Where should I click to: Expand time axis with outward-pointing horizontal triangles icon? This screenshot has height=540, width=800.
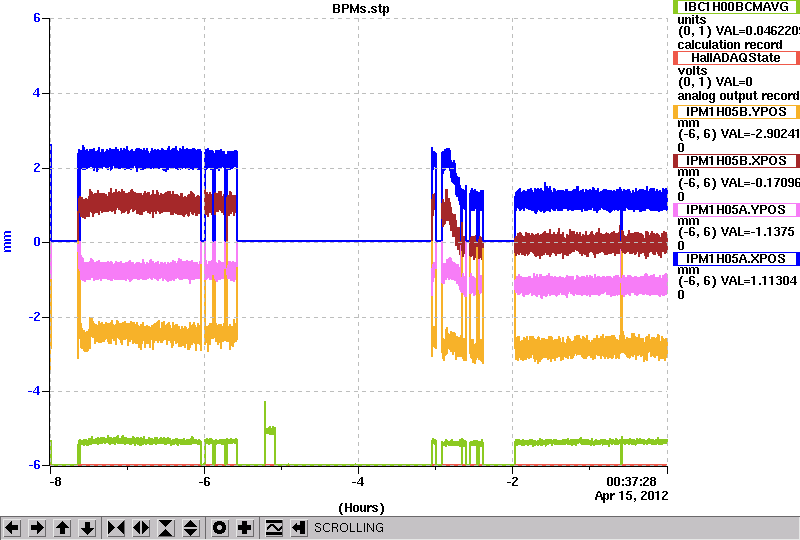pos(141,528)
